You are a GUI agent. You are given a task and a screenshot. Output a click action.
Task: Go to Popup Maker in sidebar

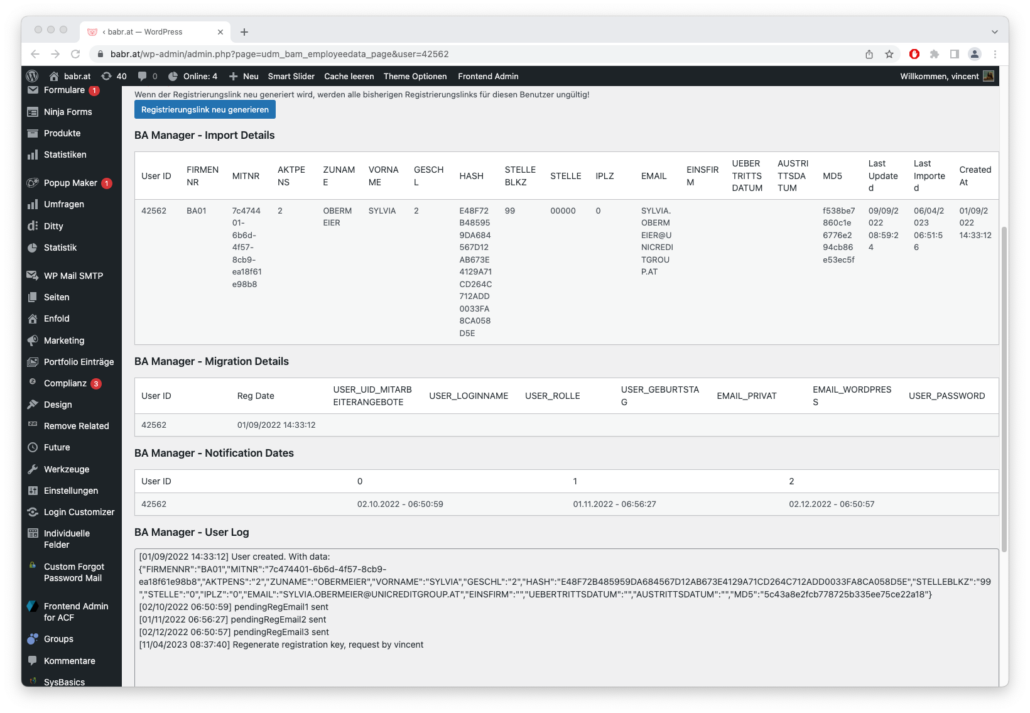70,183
